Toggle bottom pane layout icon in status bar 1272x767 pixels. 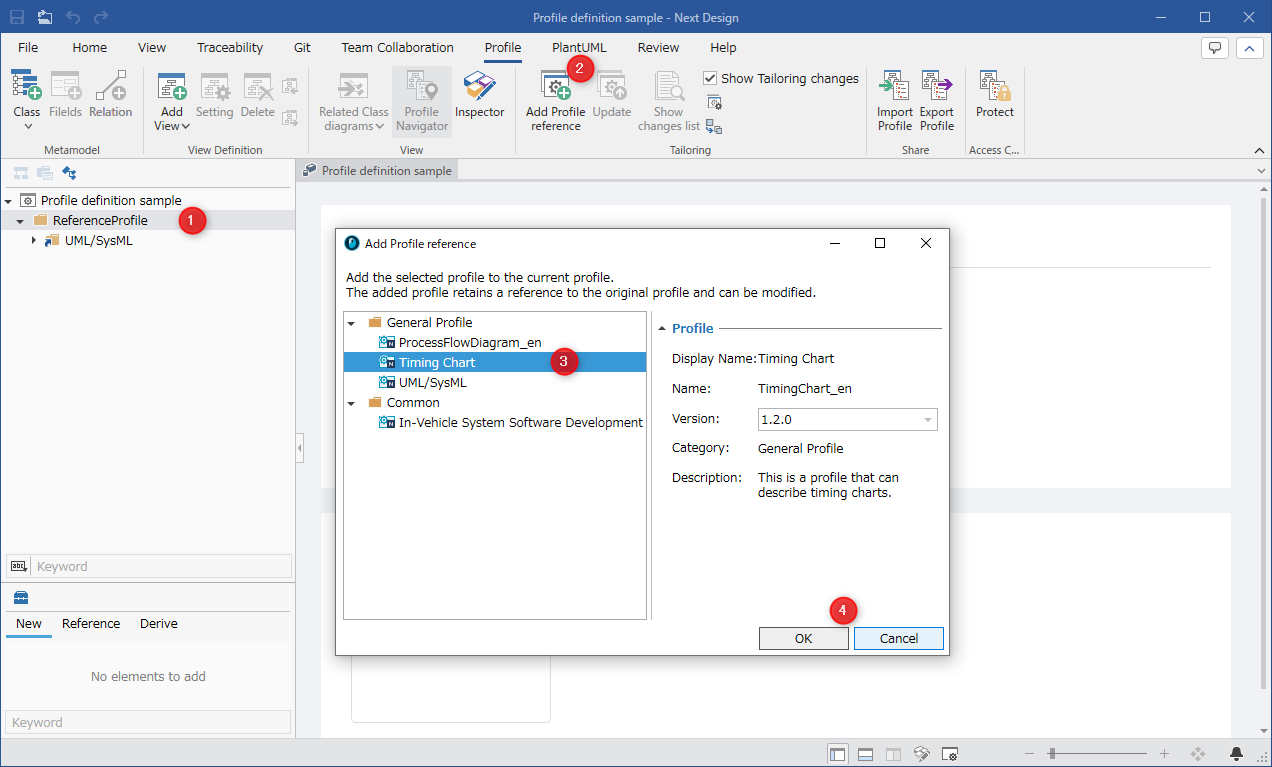tap(866, 753)
